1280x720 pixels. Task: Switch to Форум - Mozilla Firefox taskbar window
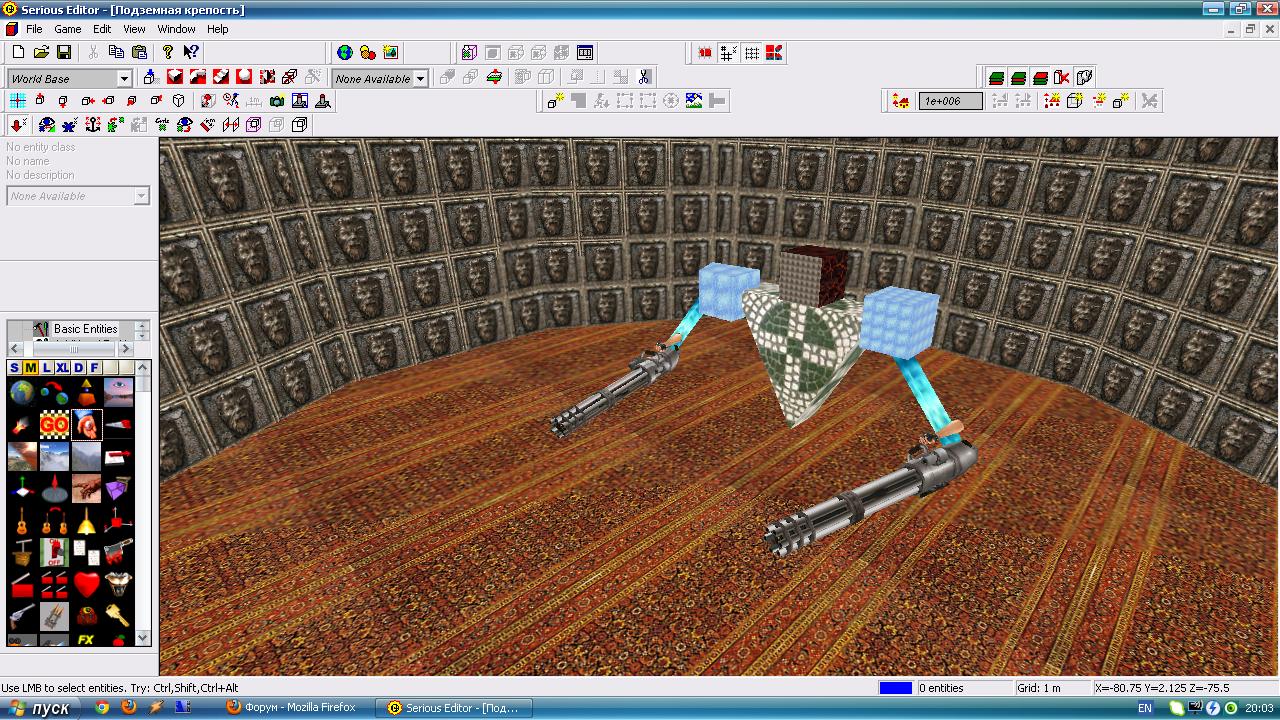292,708
